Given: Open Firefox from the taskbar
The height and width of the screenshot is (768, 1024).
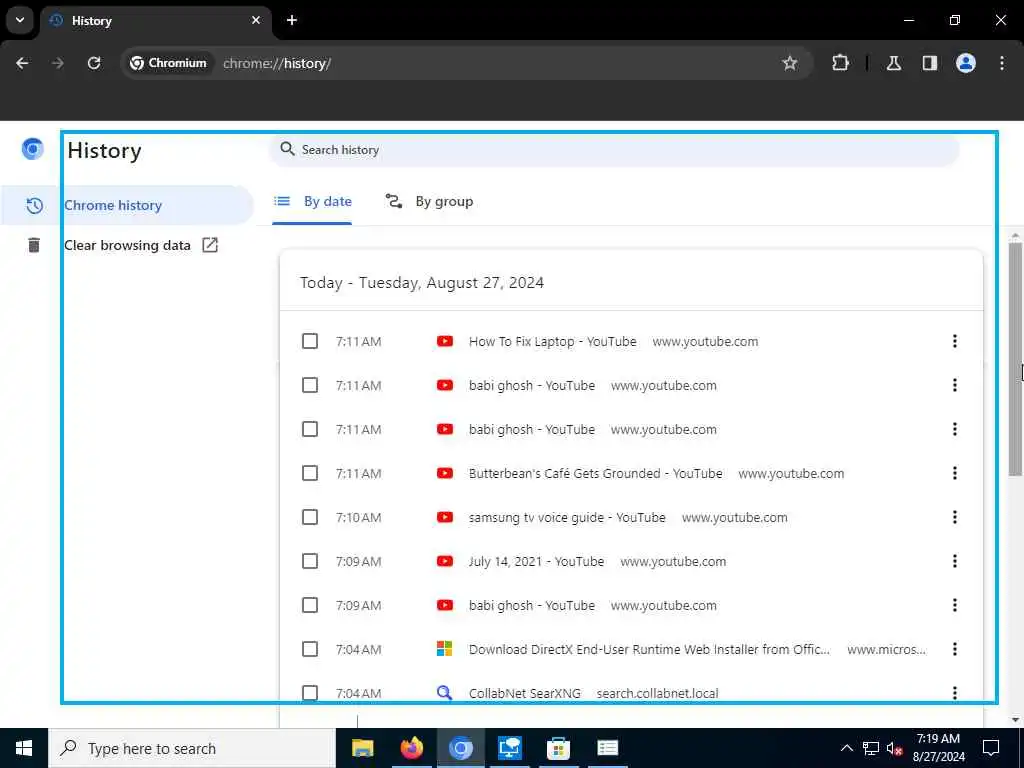Looking at the screenshot, I should [x=411, y=748].
